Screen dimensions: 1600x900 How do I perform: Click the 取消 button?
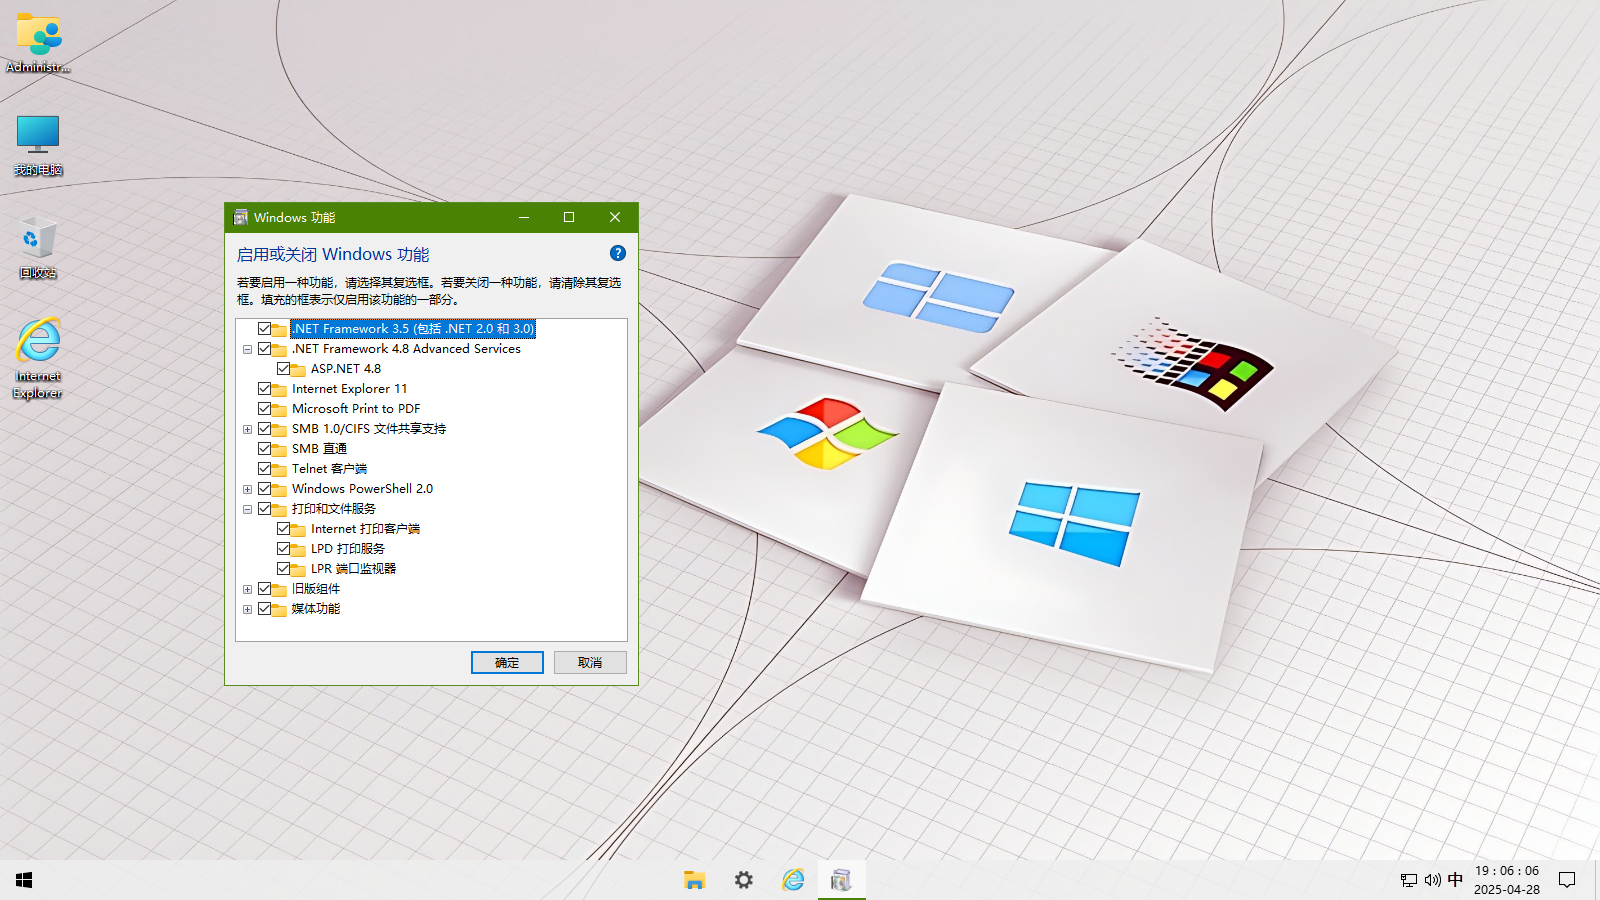point(590,662)
